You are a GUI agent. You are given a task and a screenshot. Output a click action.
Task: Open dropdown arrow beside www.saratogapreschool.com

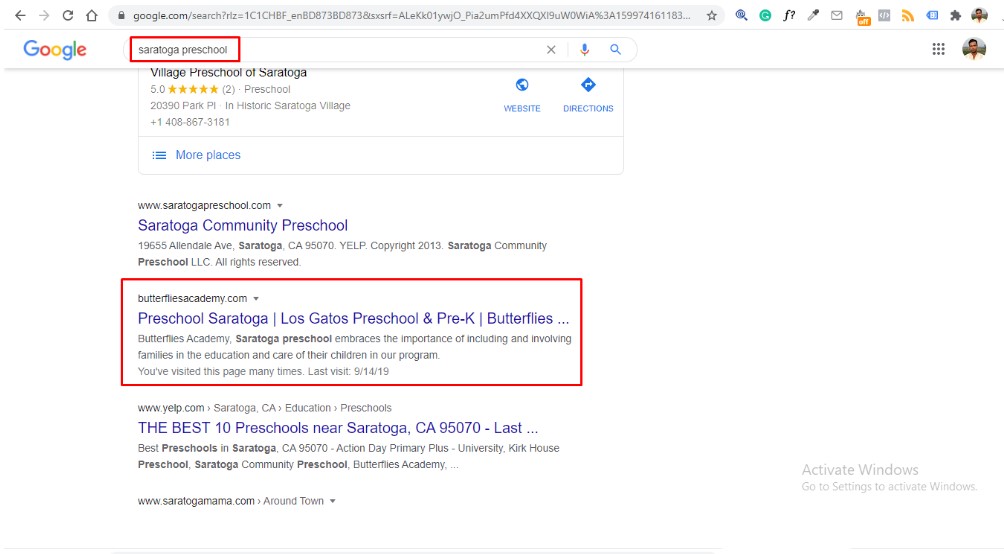click(280, 206)
